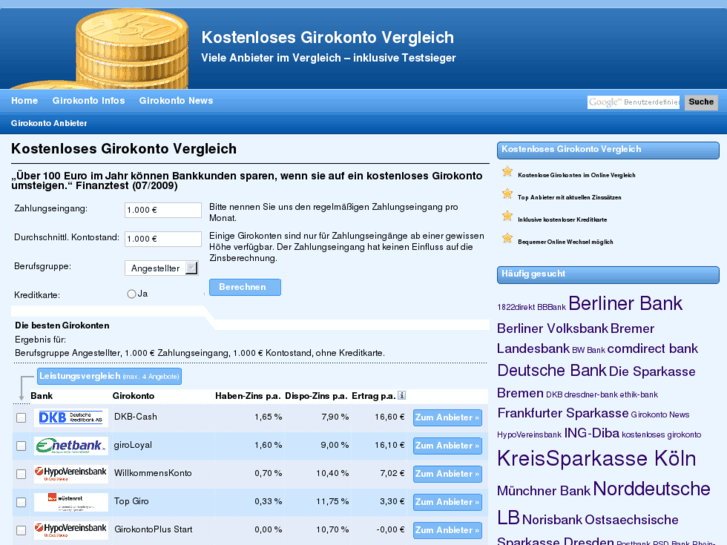Open the dresdner-bank tag link

tap(591, 395)
